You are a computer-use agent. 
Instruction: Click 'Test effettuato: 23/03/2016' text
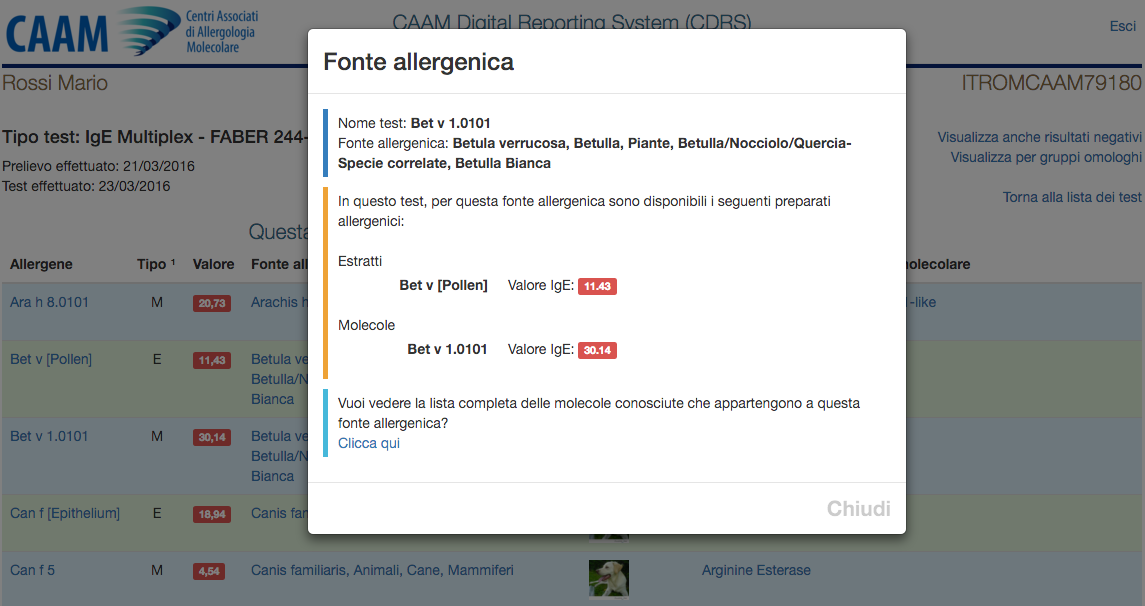point(86,186)
